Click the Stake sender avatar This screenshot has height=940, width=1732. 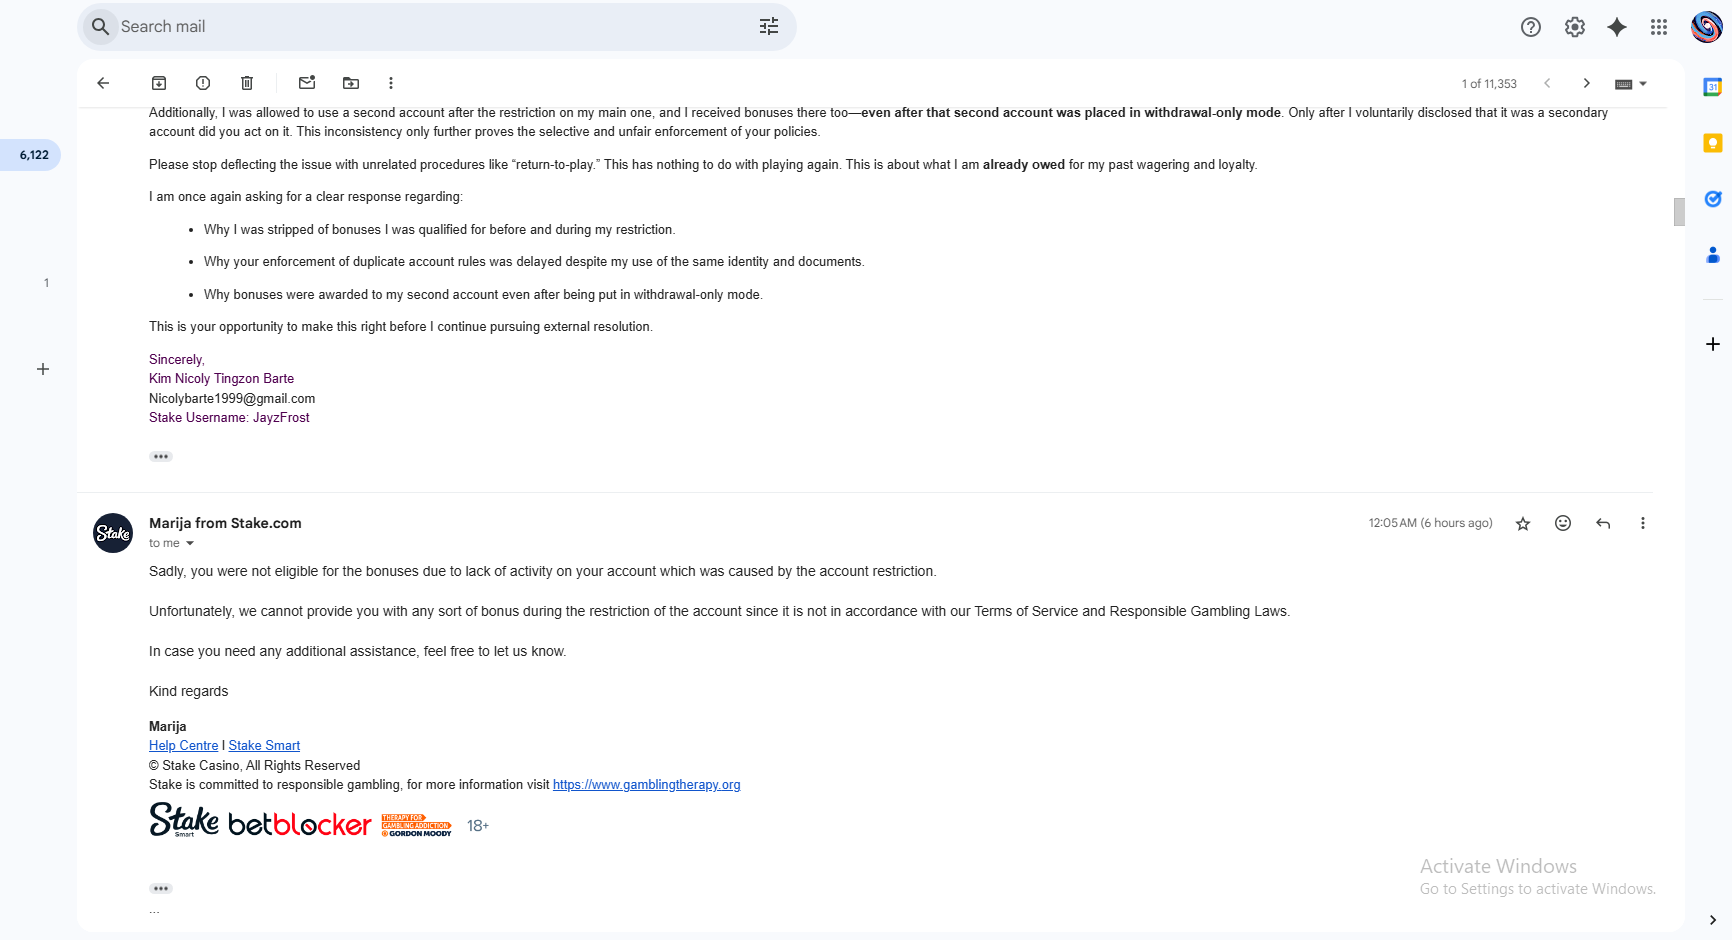(113, 533)
